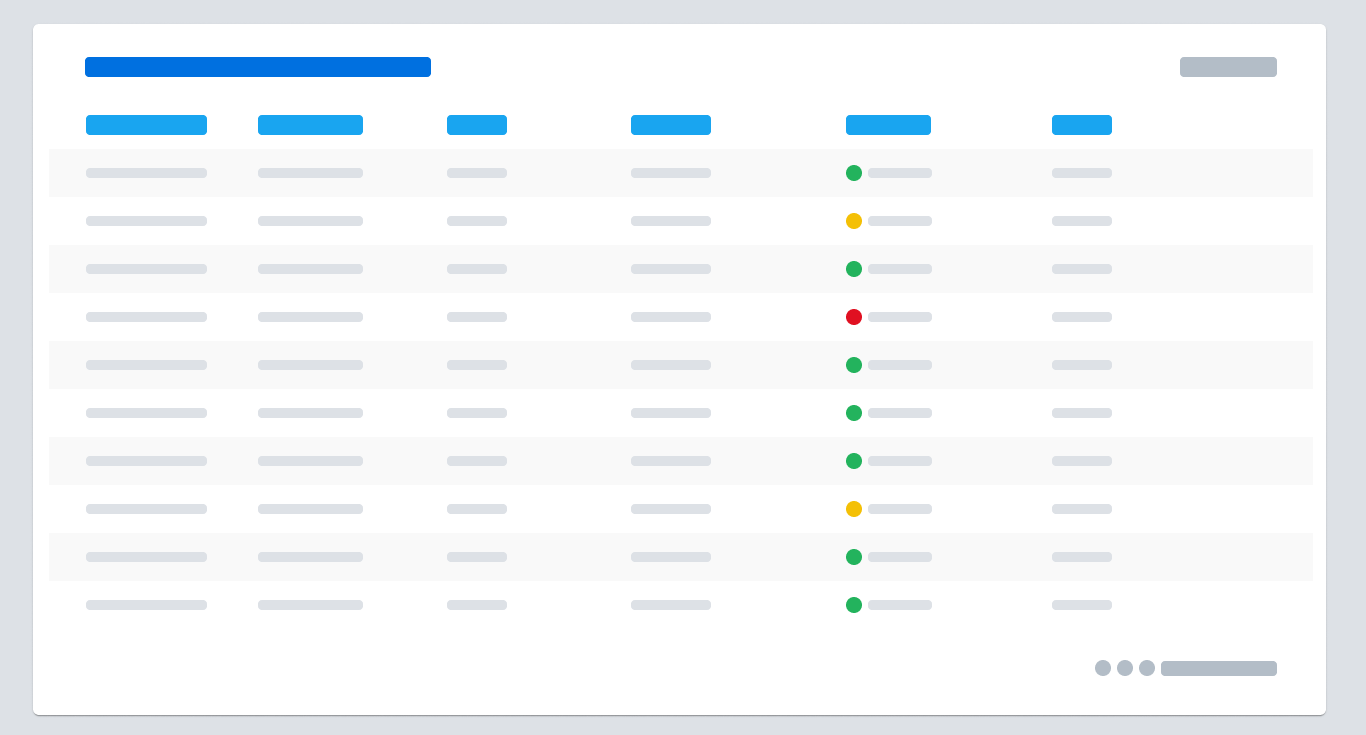Image resolution: width=1366 pixels, height=735 pixels.
Task: Click the gray pagination bar at bottom right
Action: [1219, 668]
